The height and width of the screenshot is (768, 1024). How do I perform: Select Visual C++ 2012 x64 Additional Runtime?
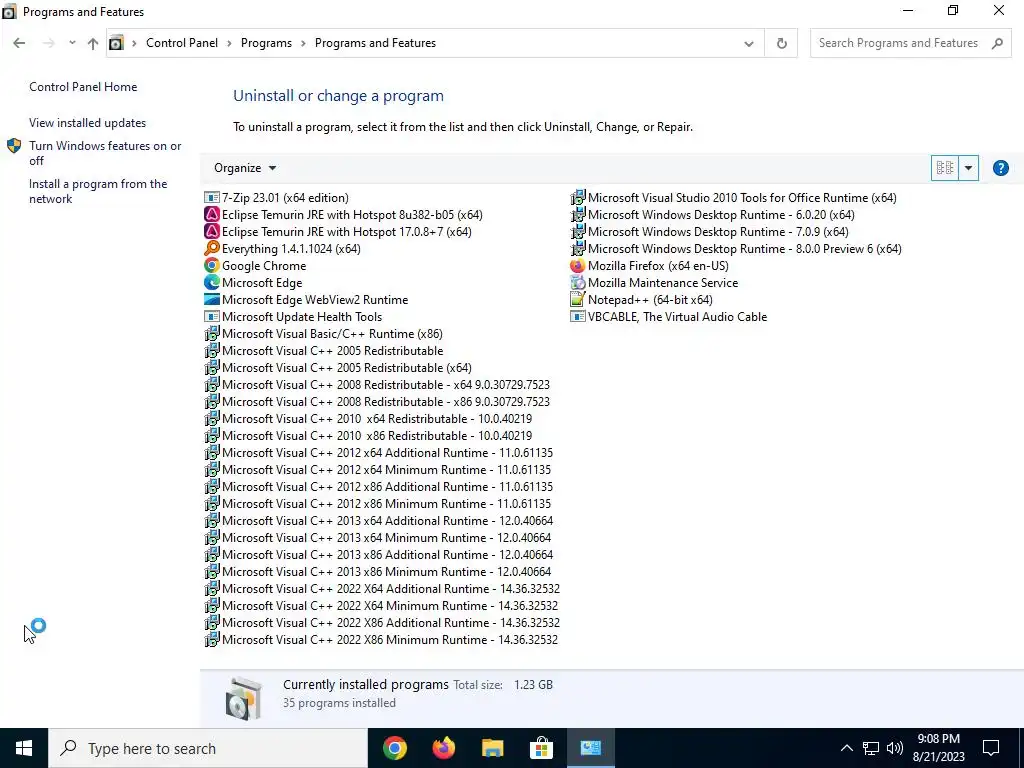379,453
